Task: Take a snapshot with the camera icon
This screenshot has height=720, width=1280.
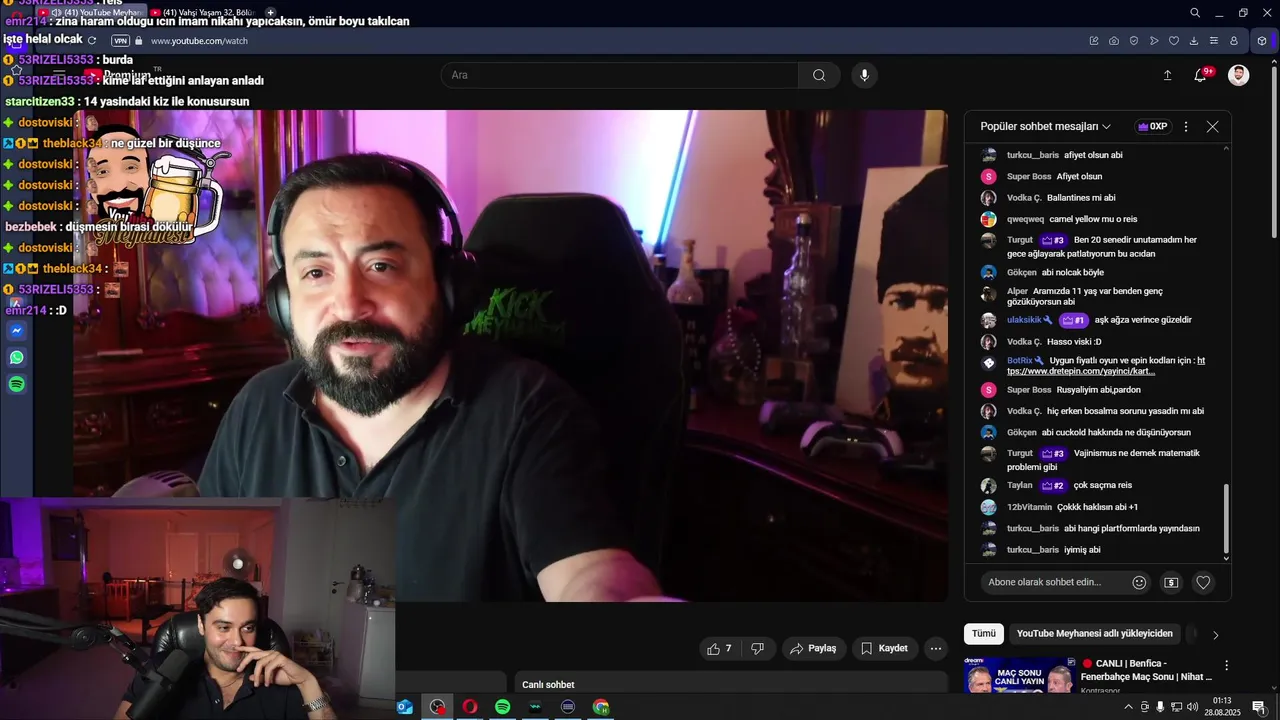Action: pyautogui.click(x=1114, y=41)
